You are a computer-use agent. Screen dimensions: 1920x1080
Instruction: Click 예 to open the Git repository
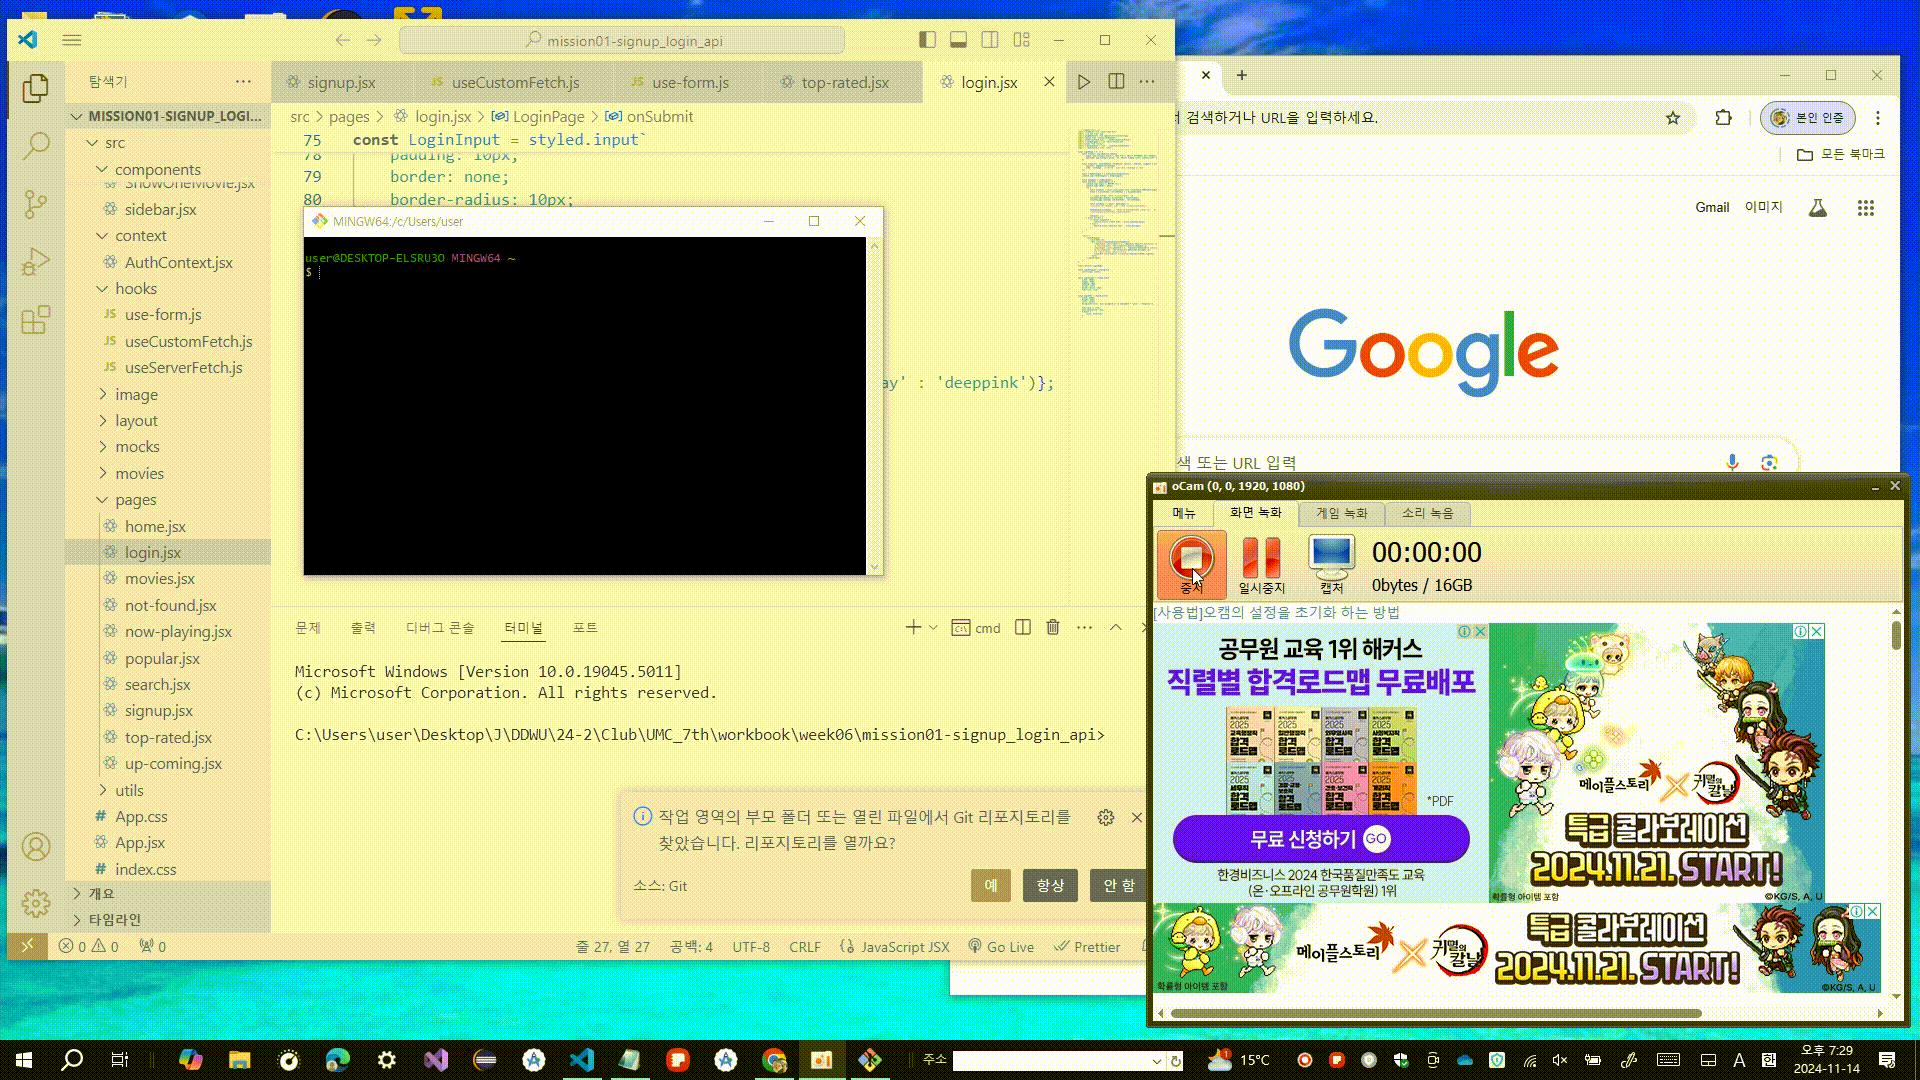click(990, 885)
